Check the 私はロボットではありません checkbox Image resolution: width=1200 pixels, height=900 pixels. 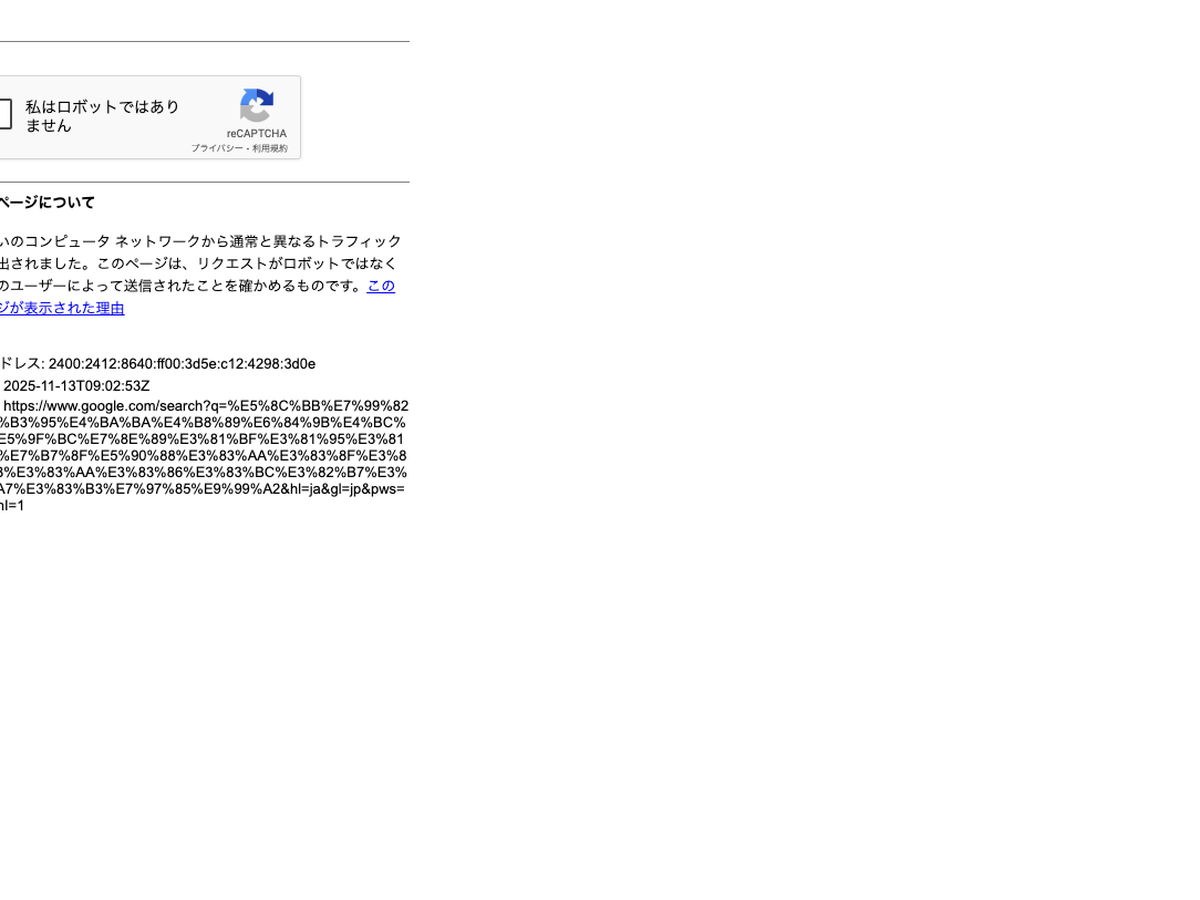pyautogui.click(x=3, y=115)
